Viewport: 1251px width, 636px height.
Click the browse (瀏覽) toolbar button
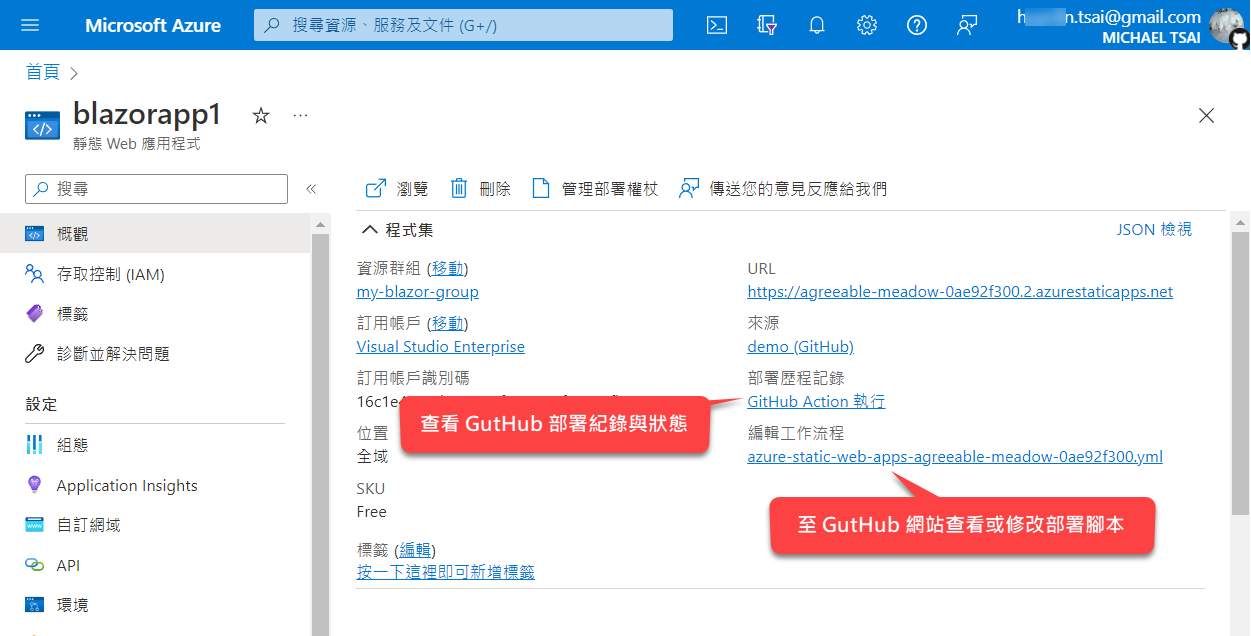point(397,188)
